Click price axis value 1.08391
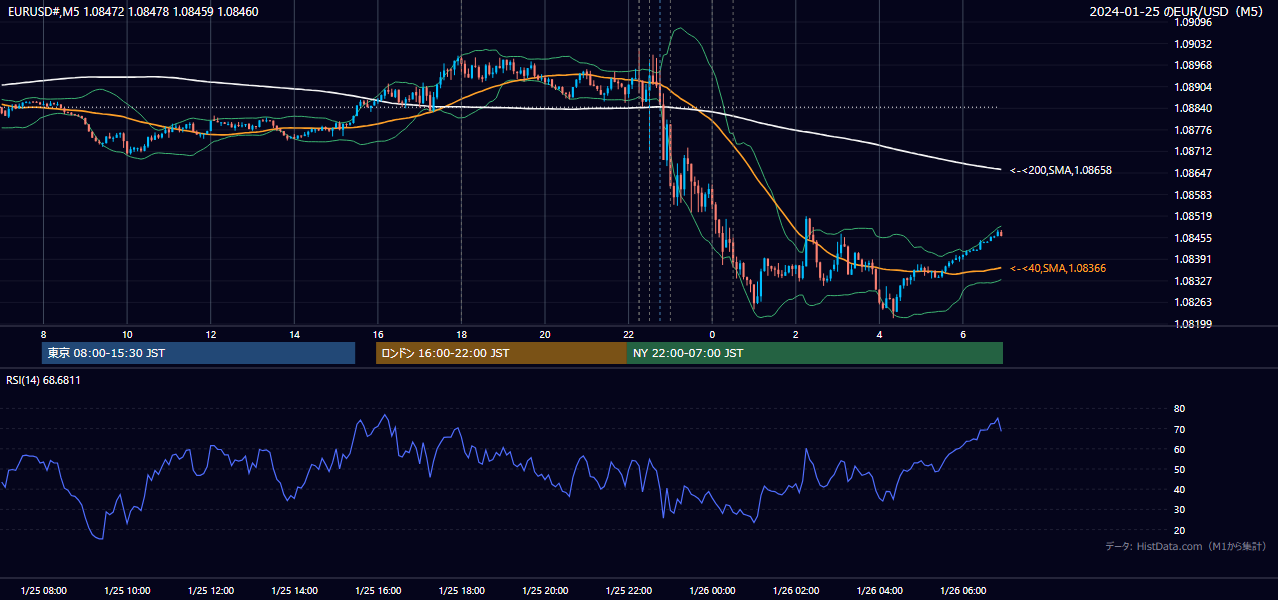The width and height of the screenshot is (1278, 600). 1192,259
